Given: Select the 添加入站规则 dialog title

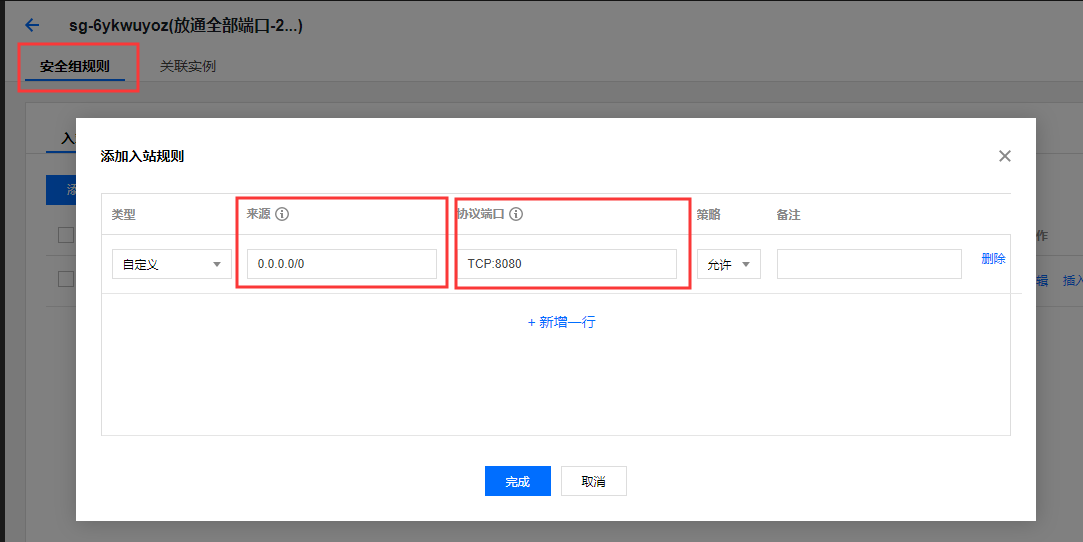Looking at the screenshot, I should click(x=142, y=156).
